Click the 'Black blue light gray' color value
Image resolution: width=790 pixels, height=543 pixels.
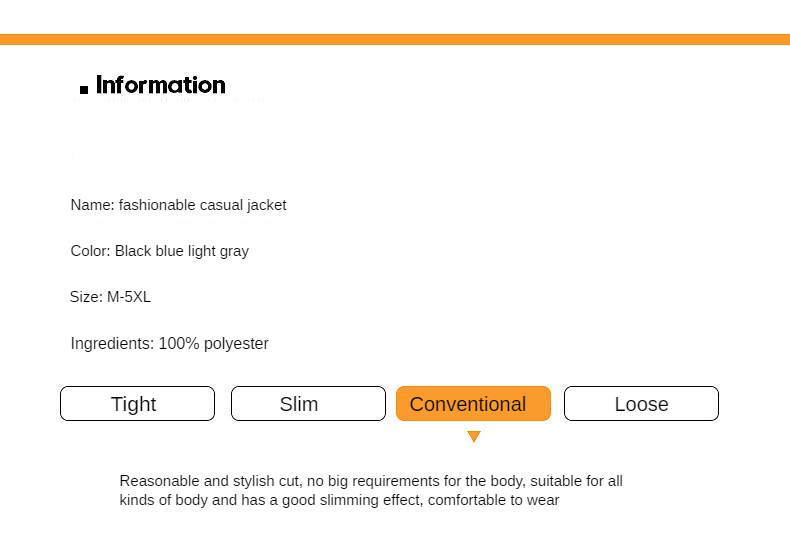click(182, 251)
